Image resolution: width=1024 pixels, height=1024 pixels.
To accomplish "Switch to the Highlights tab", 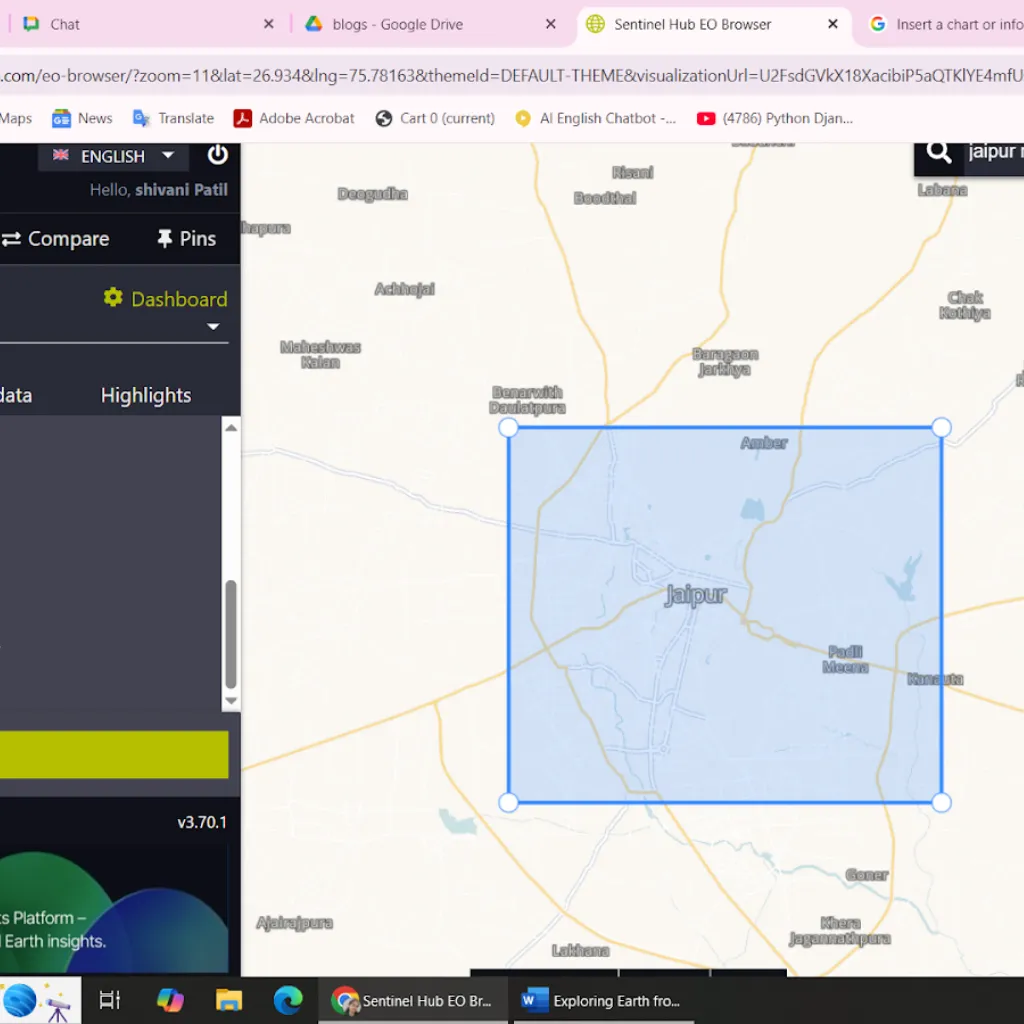I will [145, 395].
